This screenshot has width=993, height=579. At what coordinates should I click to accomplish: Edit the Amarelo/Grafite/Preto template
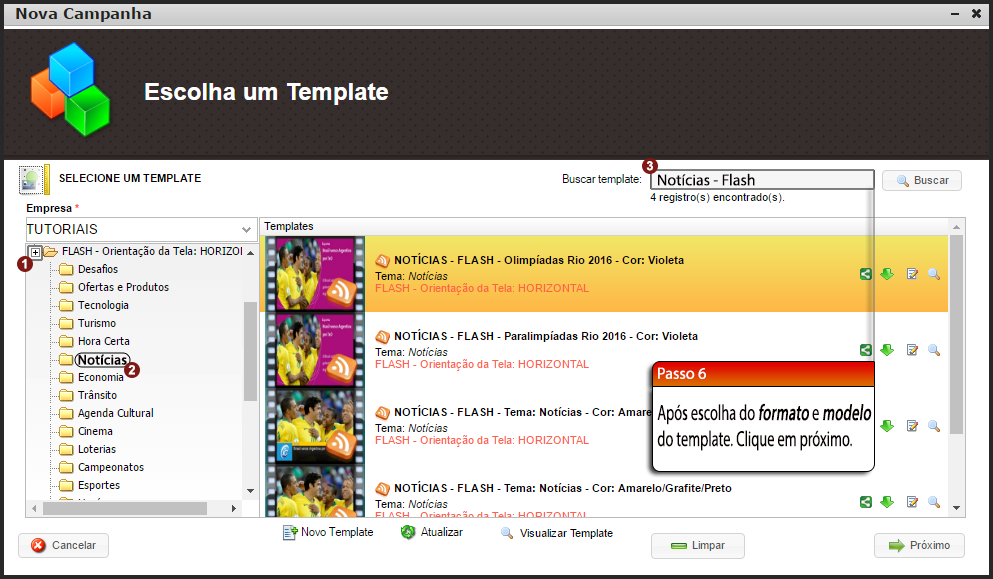click(911, 502)
